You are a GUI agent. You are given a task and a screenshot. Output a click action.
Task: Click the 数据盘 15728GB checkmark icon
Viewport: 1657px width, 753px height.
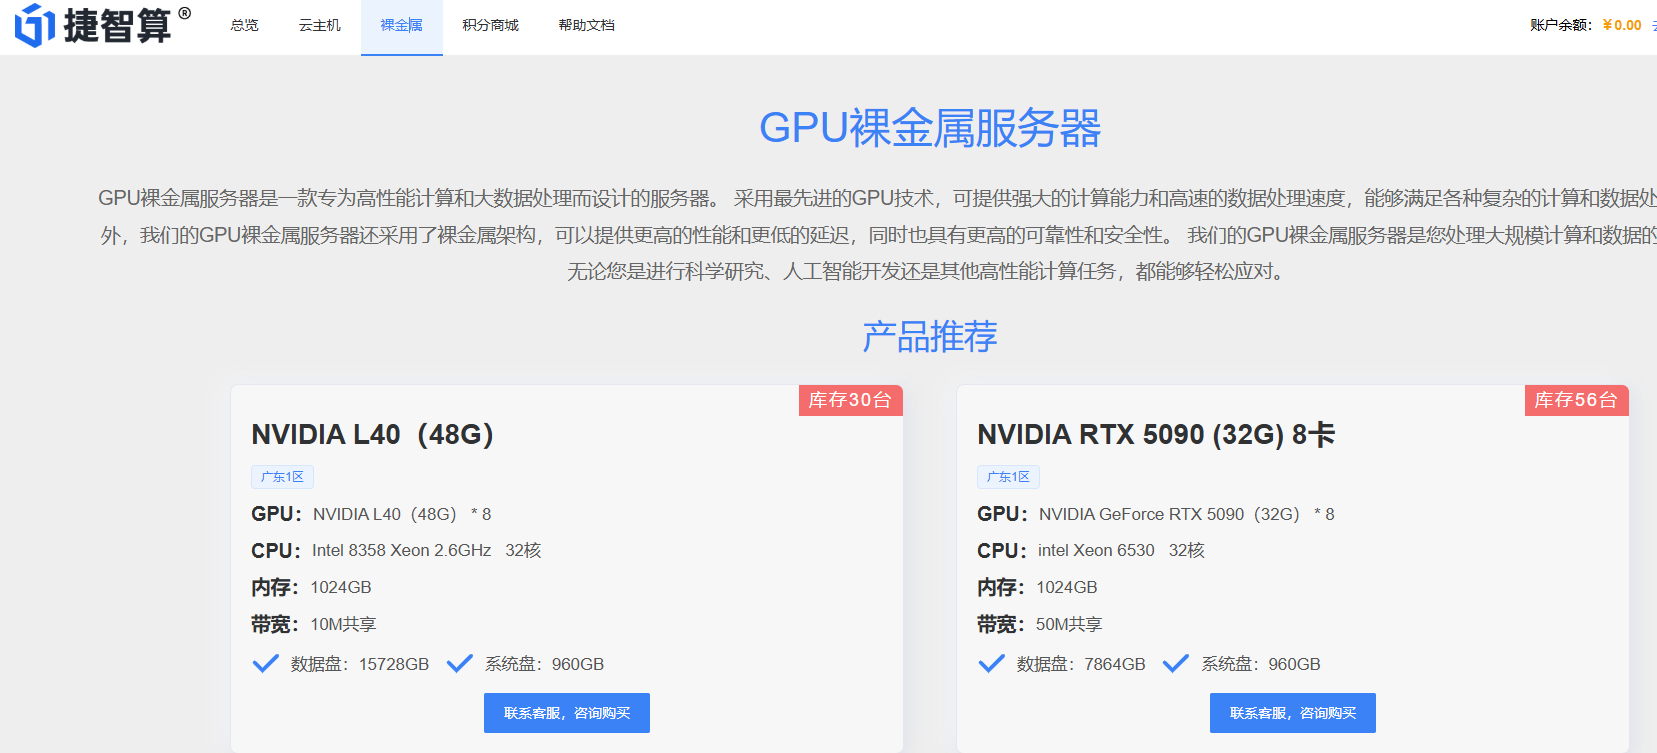(x=266, y=664)
